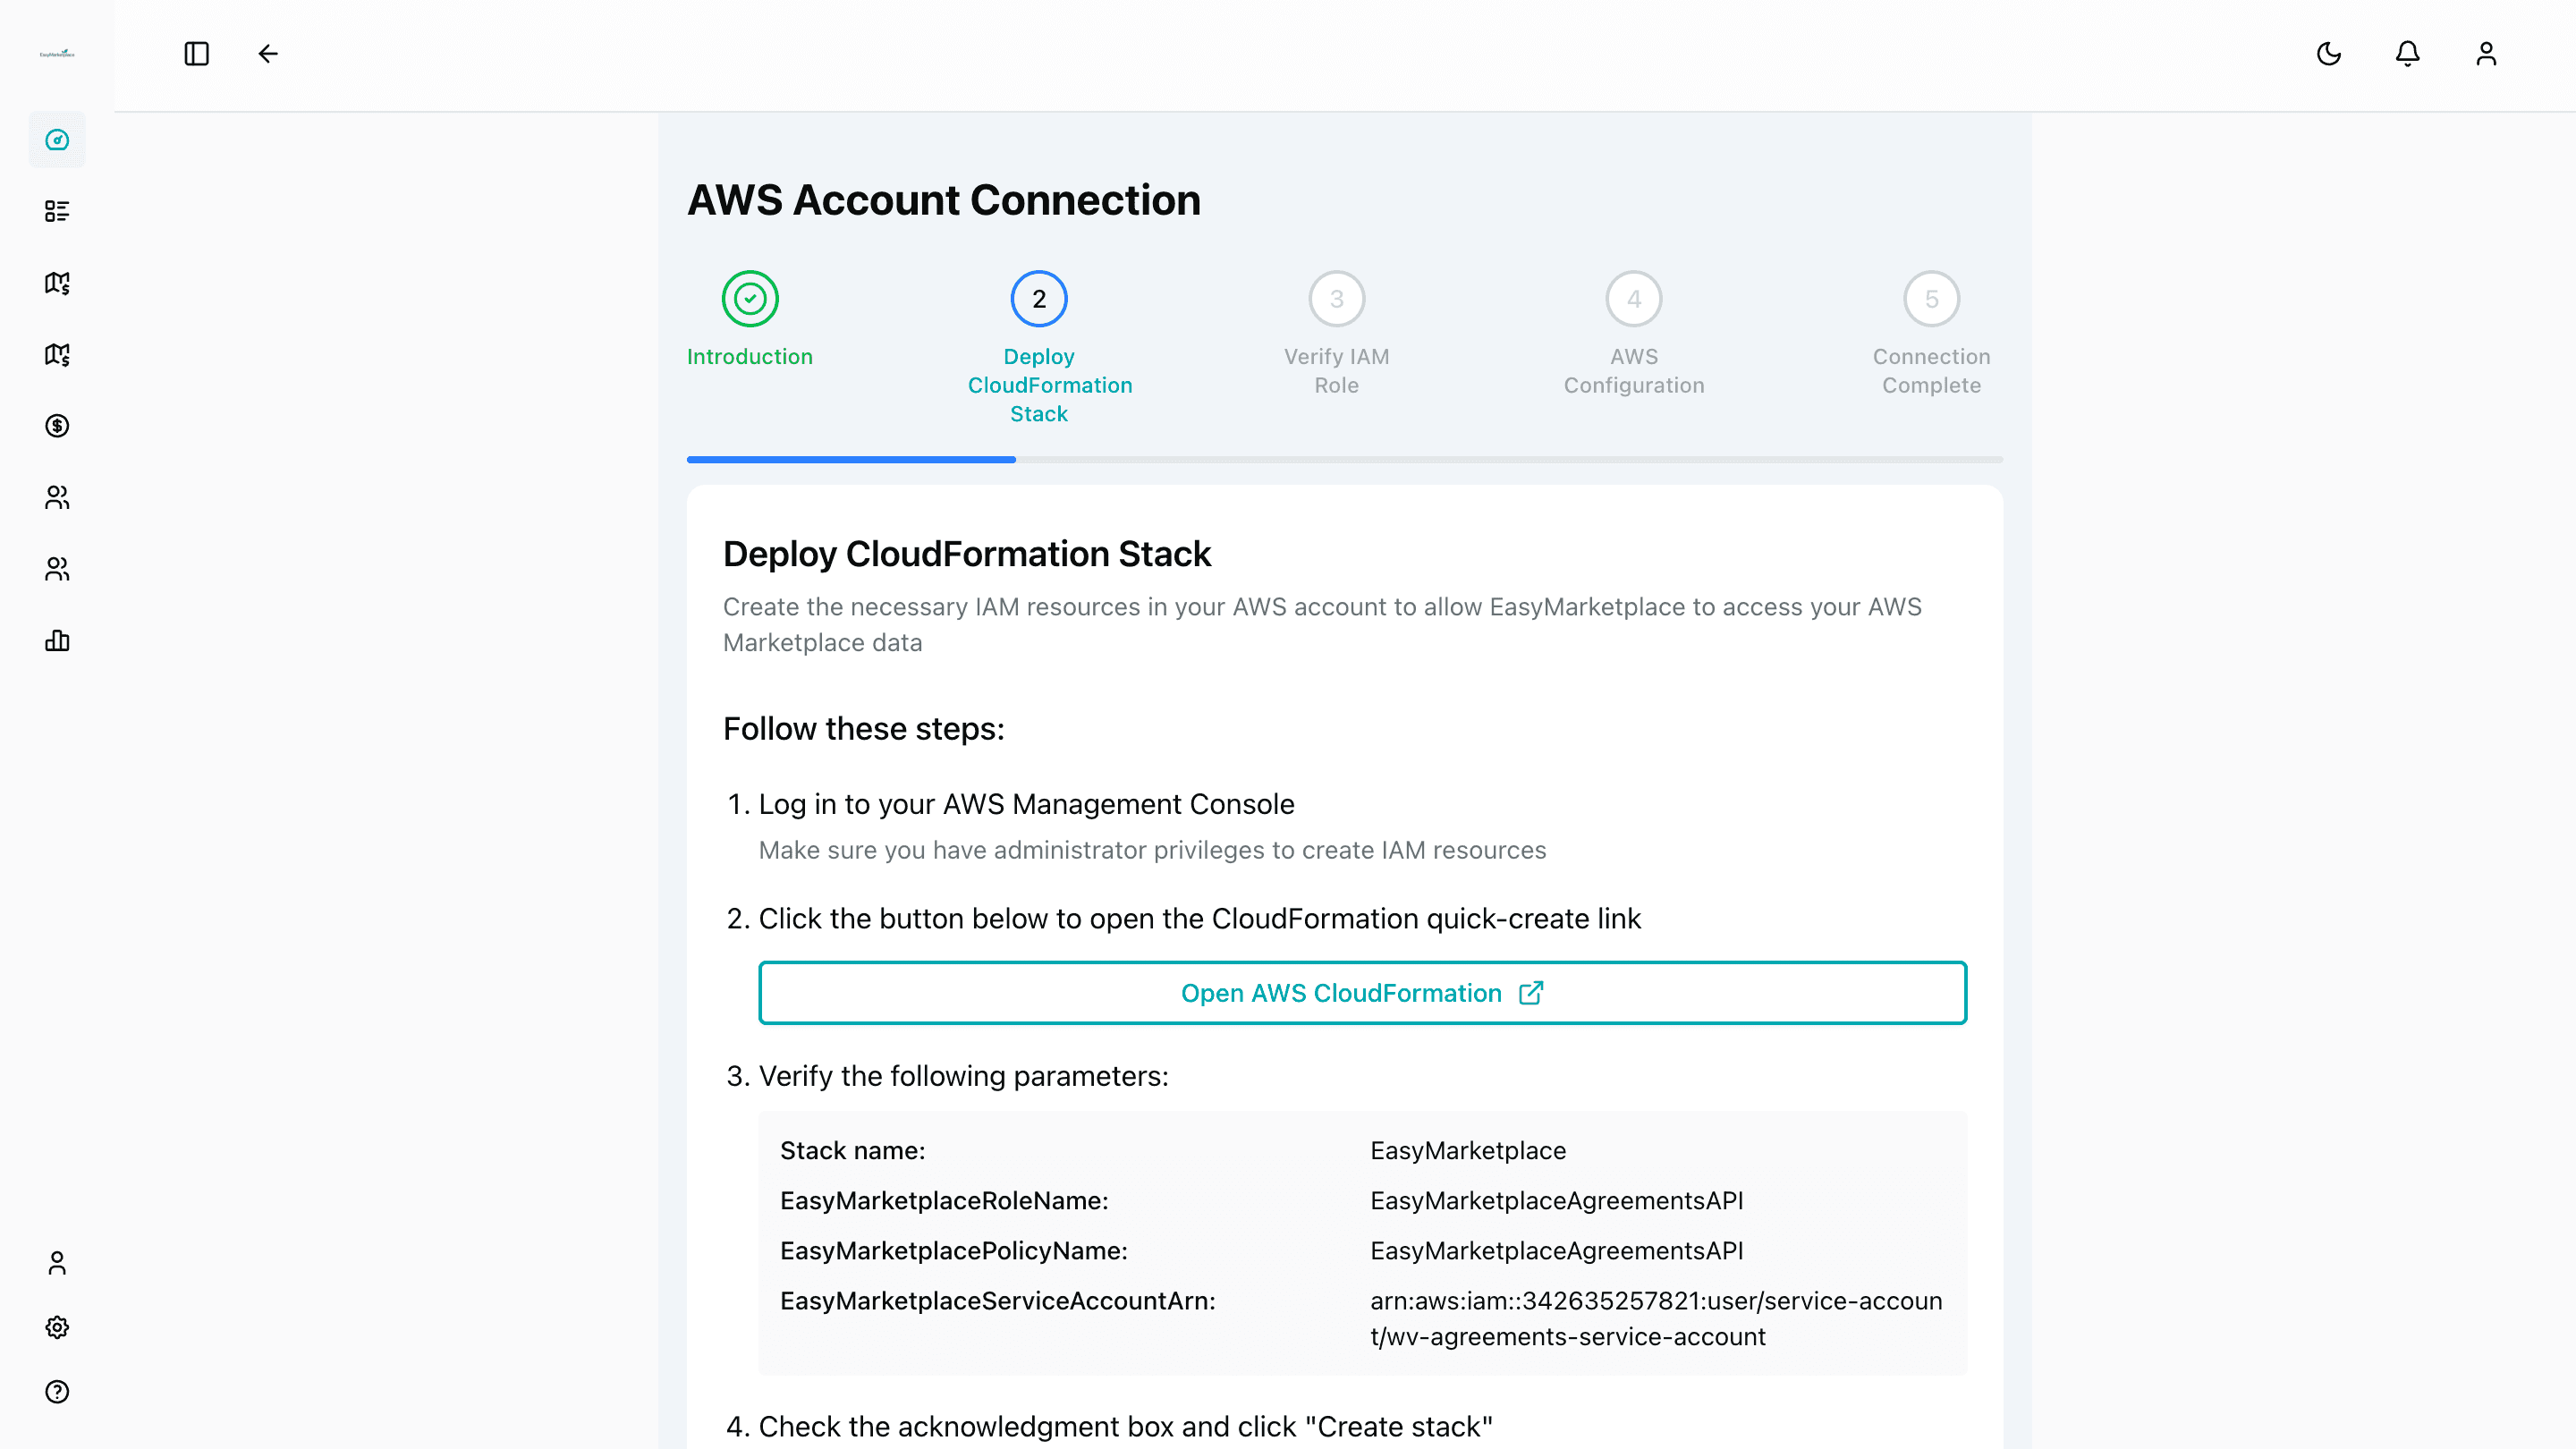The image size is (2576, 1449).
Task: Click the Introduction step label
Action: tap(750, 357)
